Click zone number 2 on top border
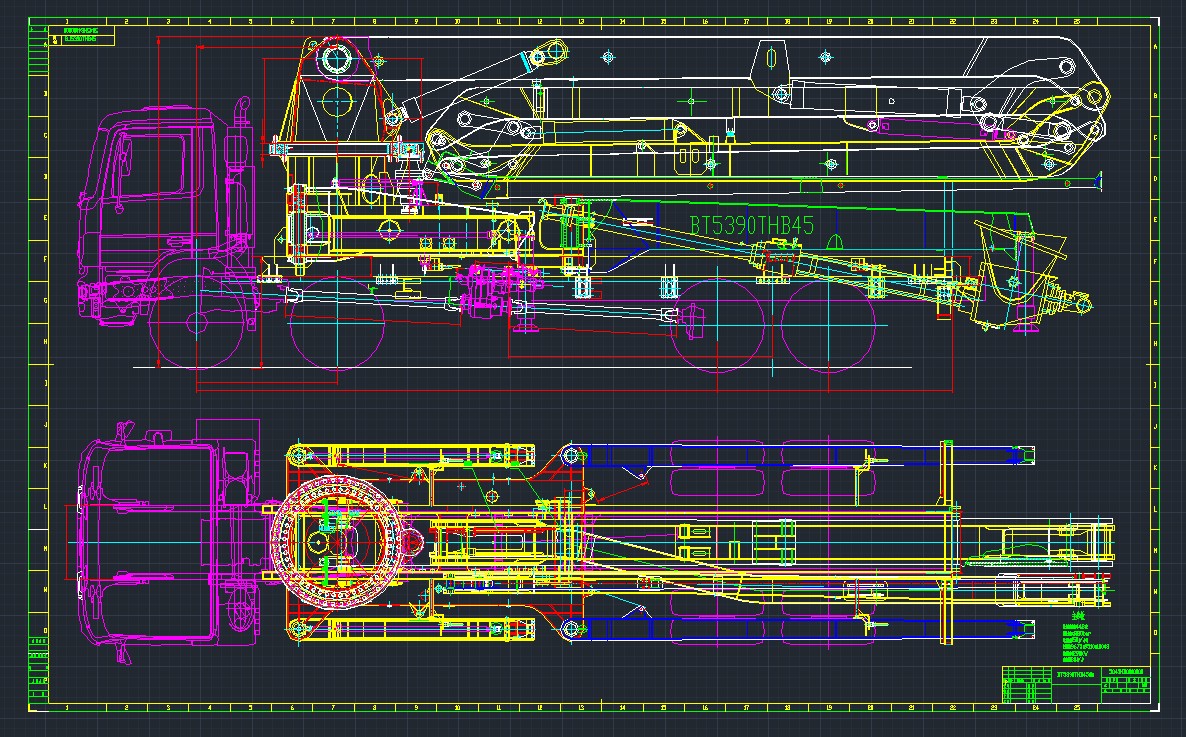 click(x=126, y=22)
